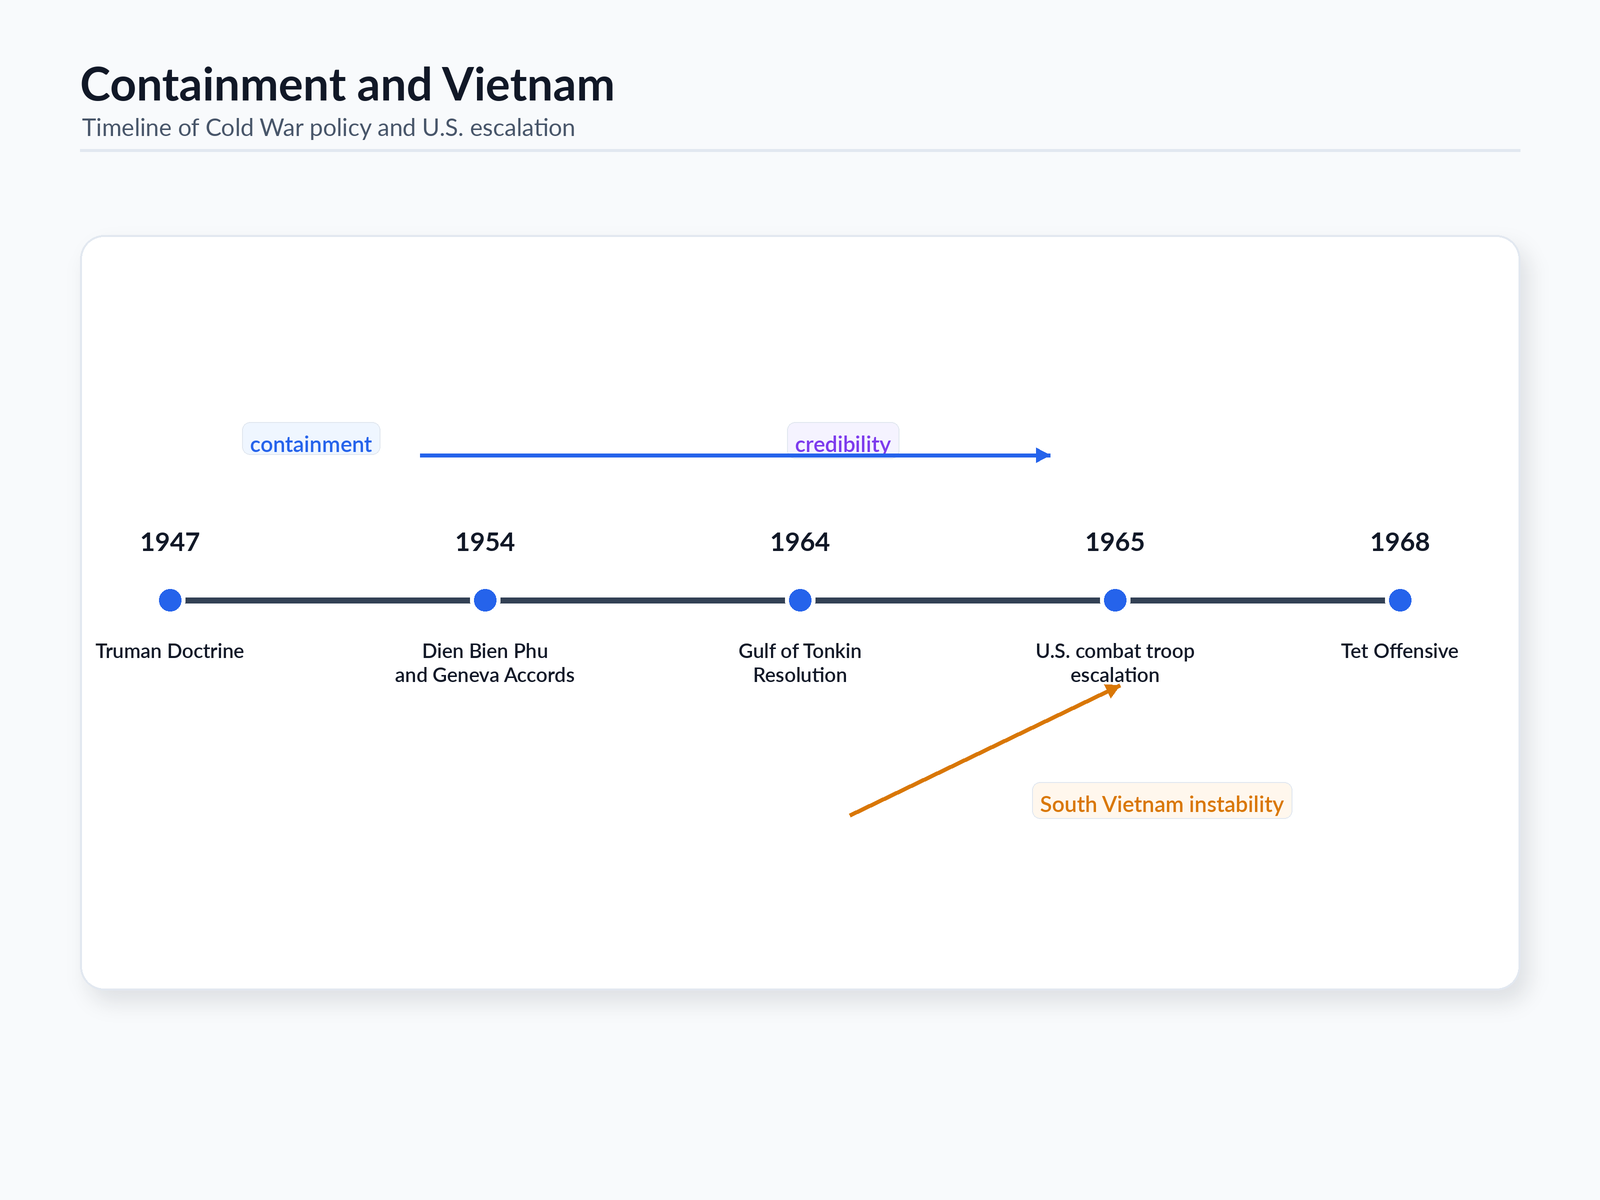Screen dimensions: 1600x1200
Task: Click the 1968 year label
Action: (1400, 542)
